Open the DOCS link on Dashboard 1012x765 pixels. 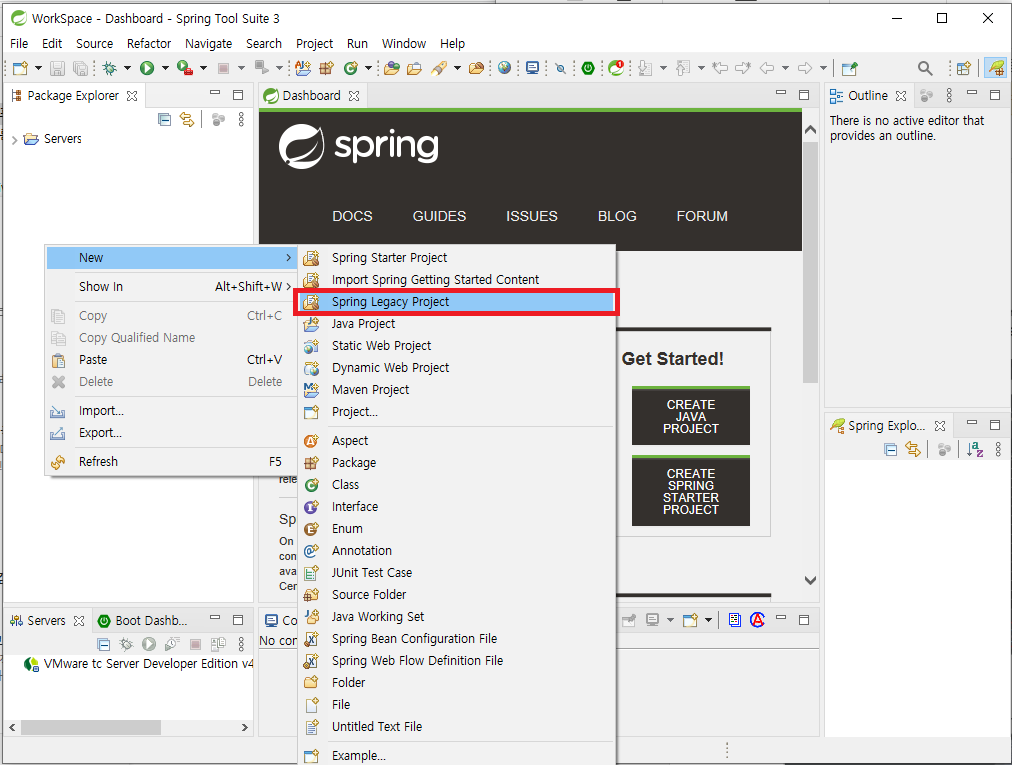352,216
